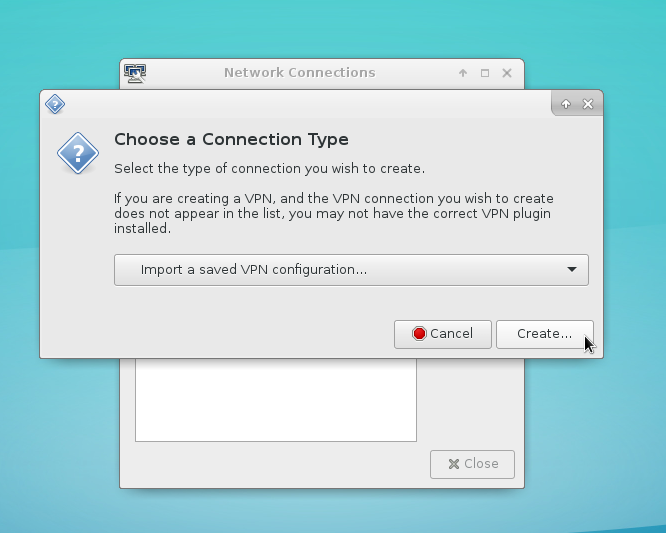The image size is (666, 533).
Task: Select the 'Import a saved VPN configuration' text
Action: (x=253, y=270)
